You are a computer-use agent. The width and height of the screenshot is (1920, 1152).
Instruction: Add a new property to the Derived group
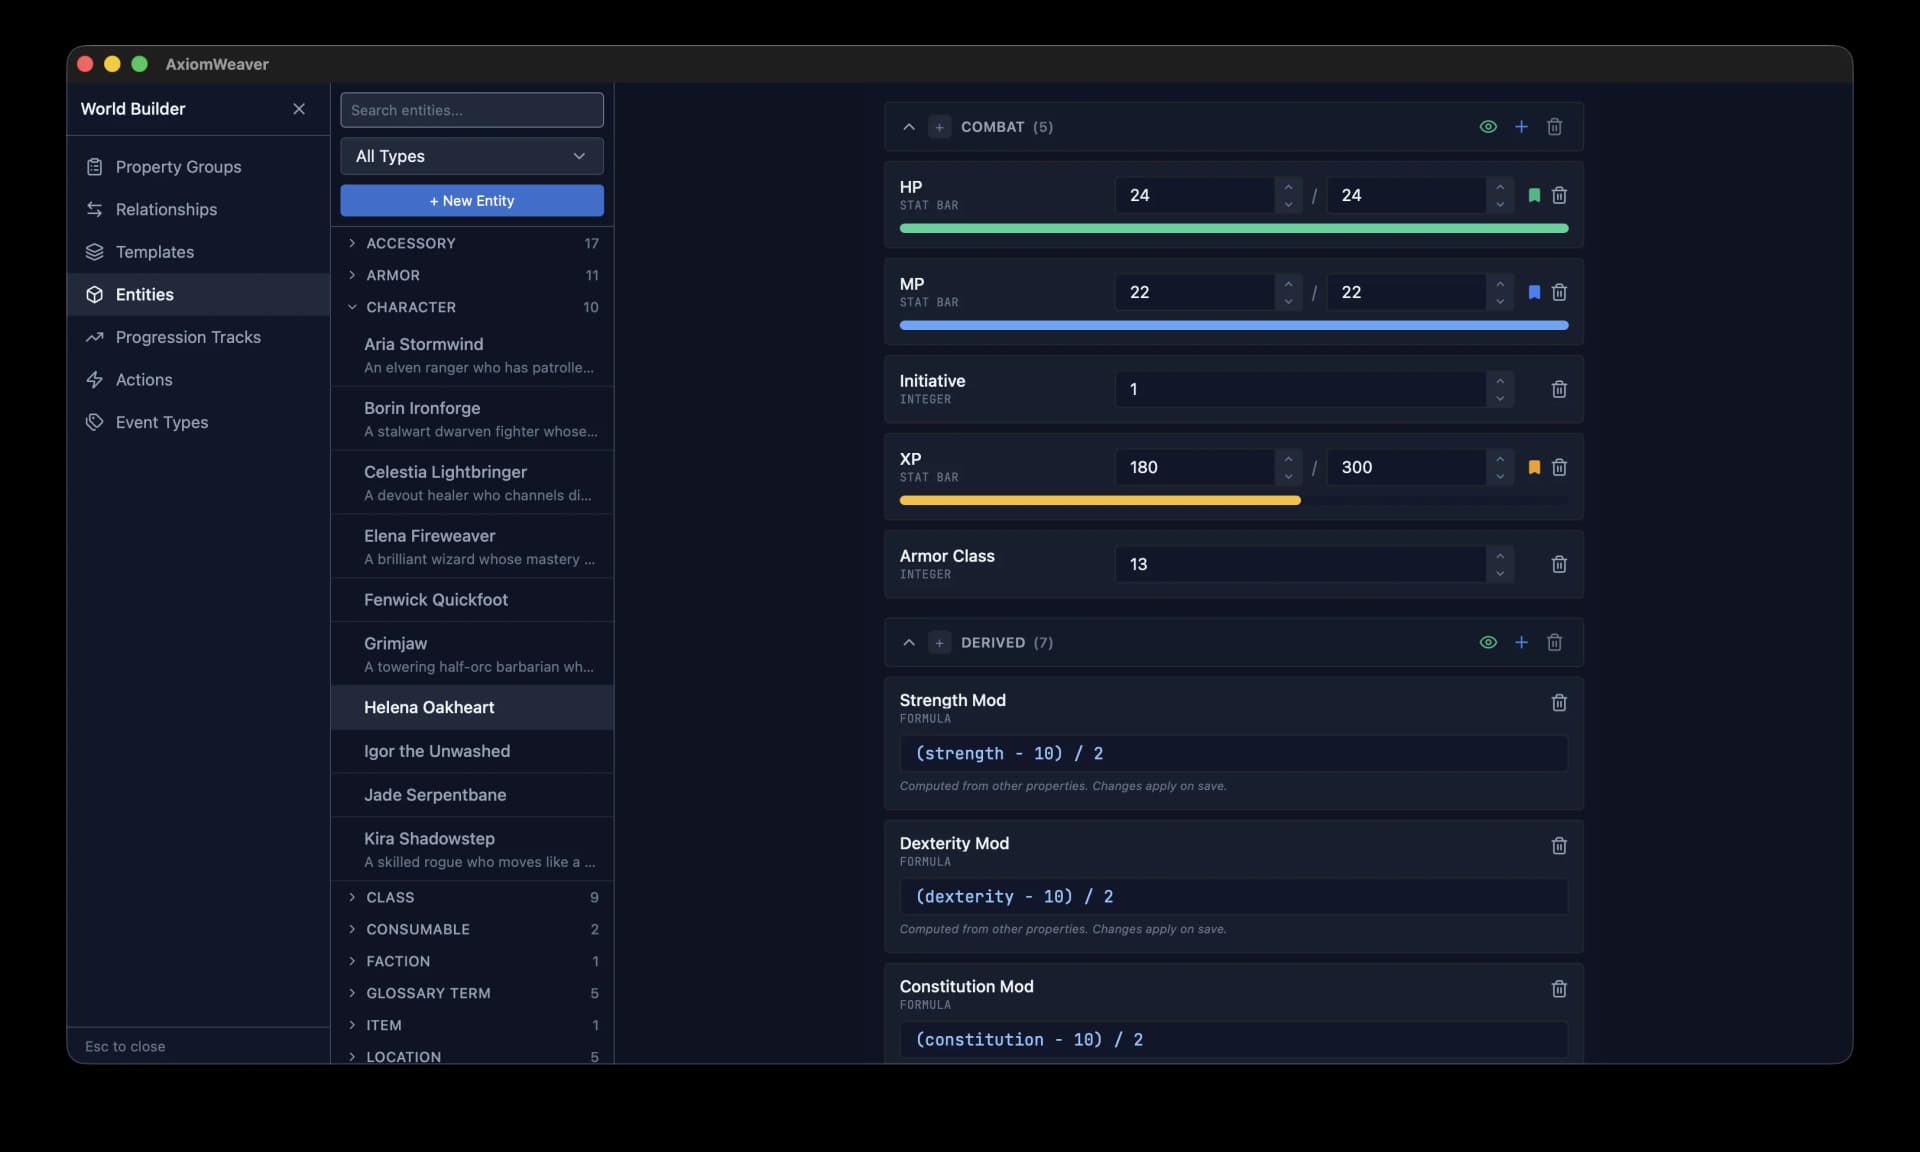tap(1521, 642)
